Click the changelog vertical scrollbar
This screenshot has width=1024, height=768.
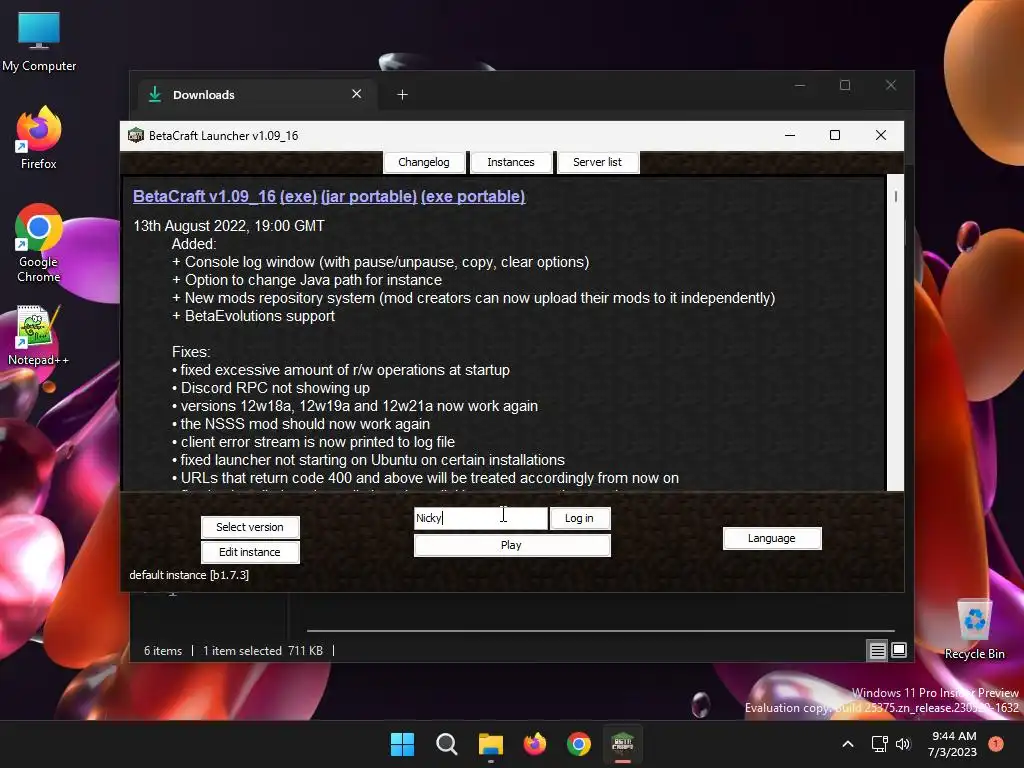pyautogui.click(x=895, y=332)
